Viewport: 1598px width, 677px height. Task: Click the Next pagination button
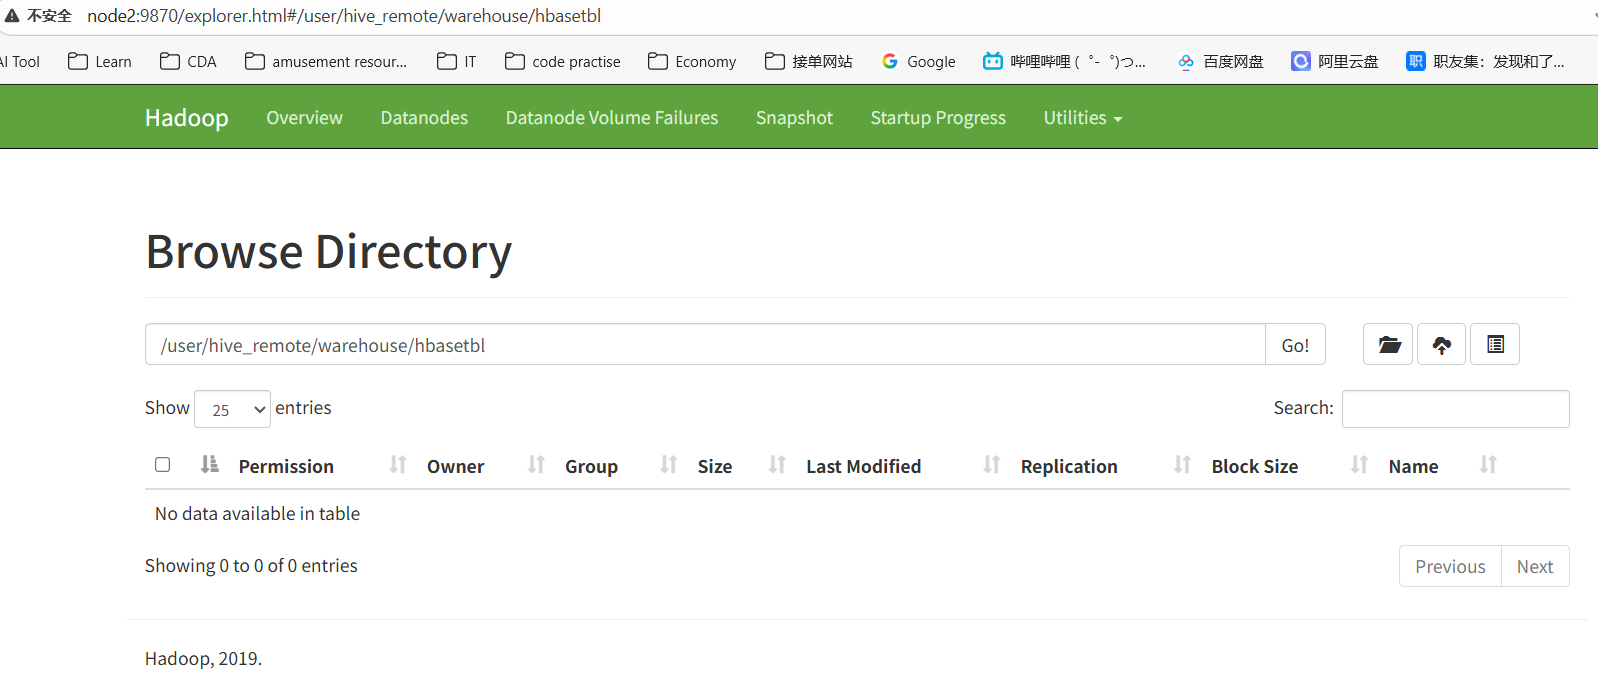click(1534, 567)
